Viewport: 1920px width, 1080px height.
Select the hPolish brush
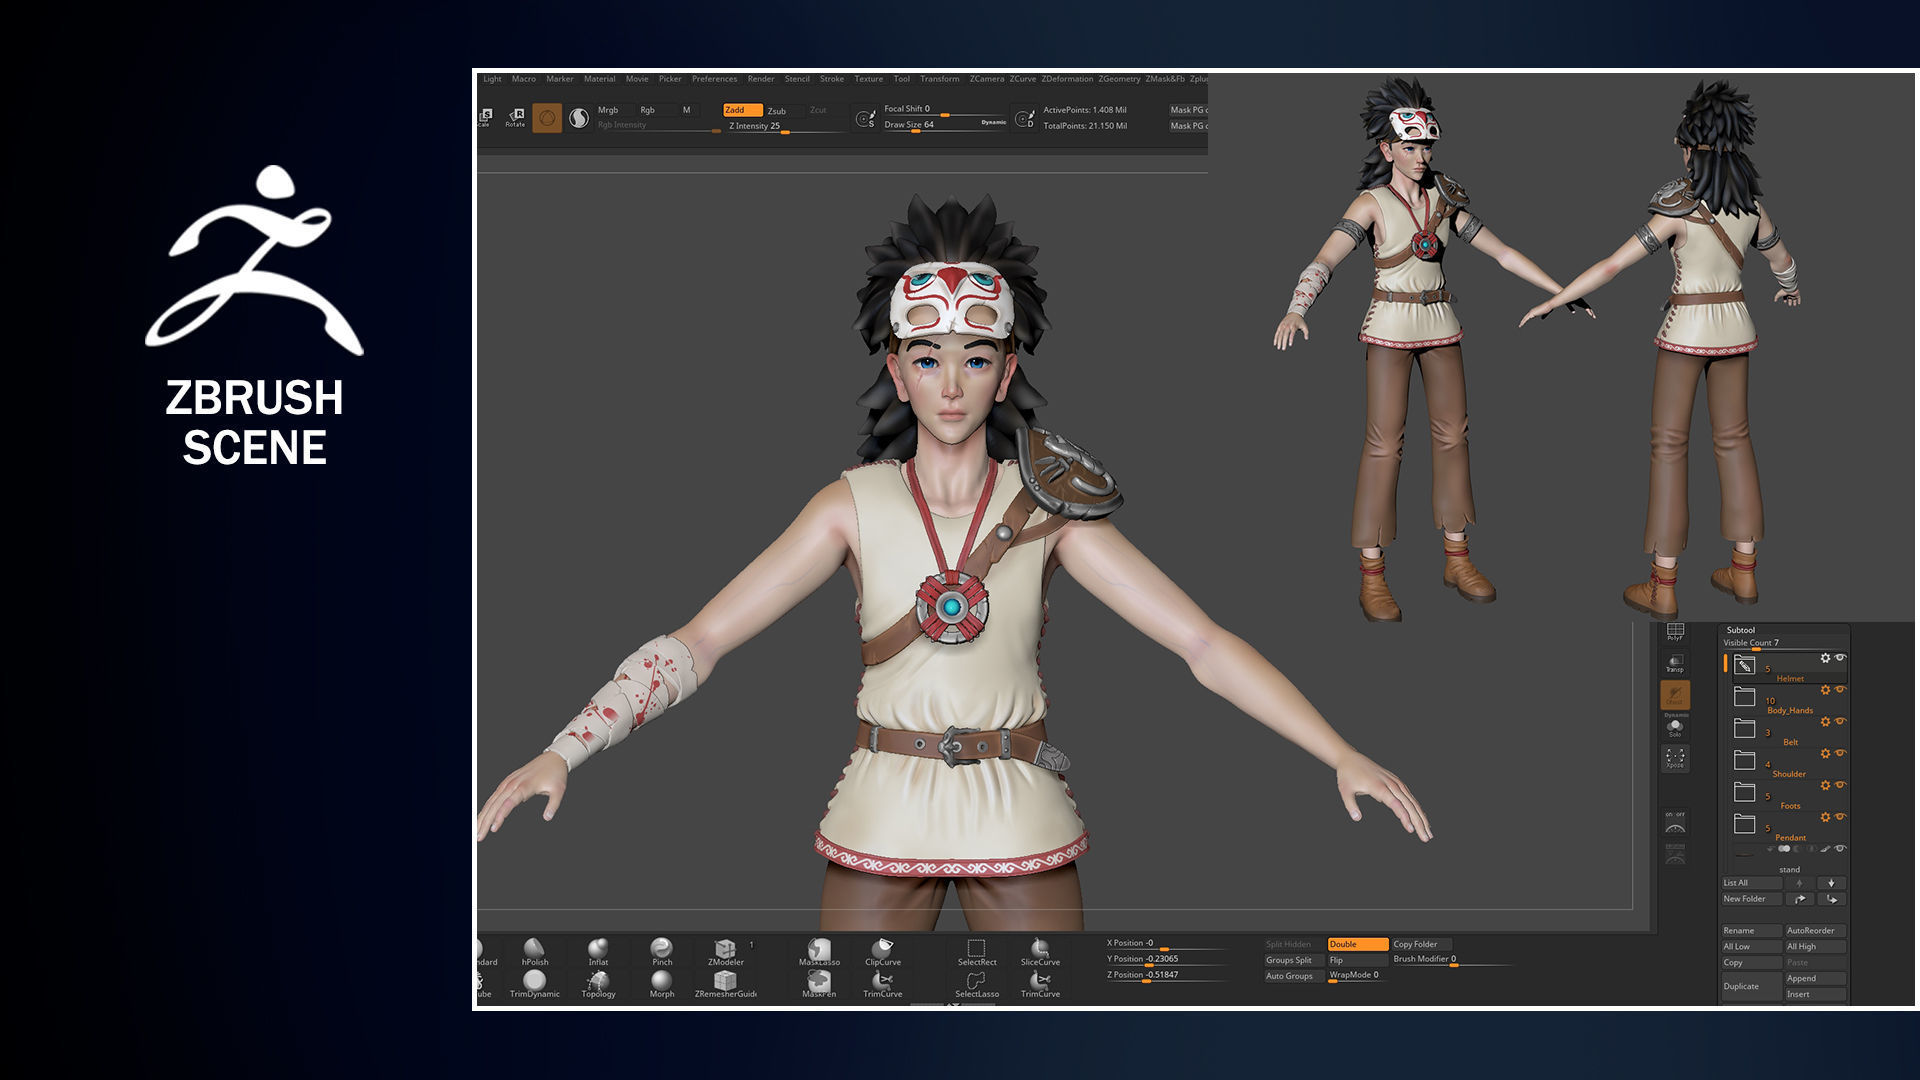click(535, 951)
